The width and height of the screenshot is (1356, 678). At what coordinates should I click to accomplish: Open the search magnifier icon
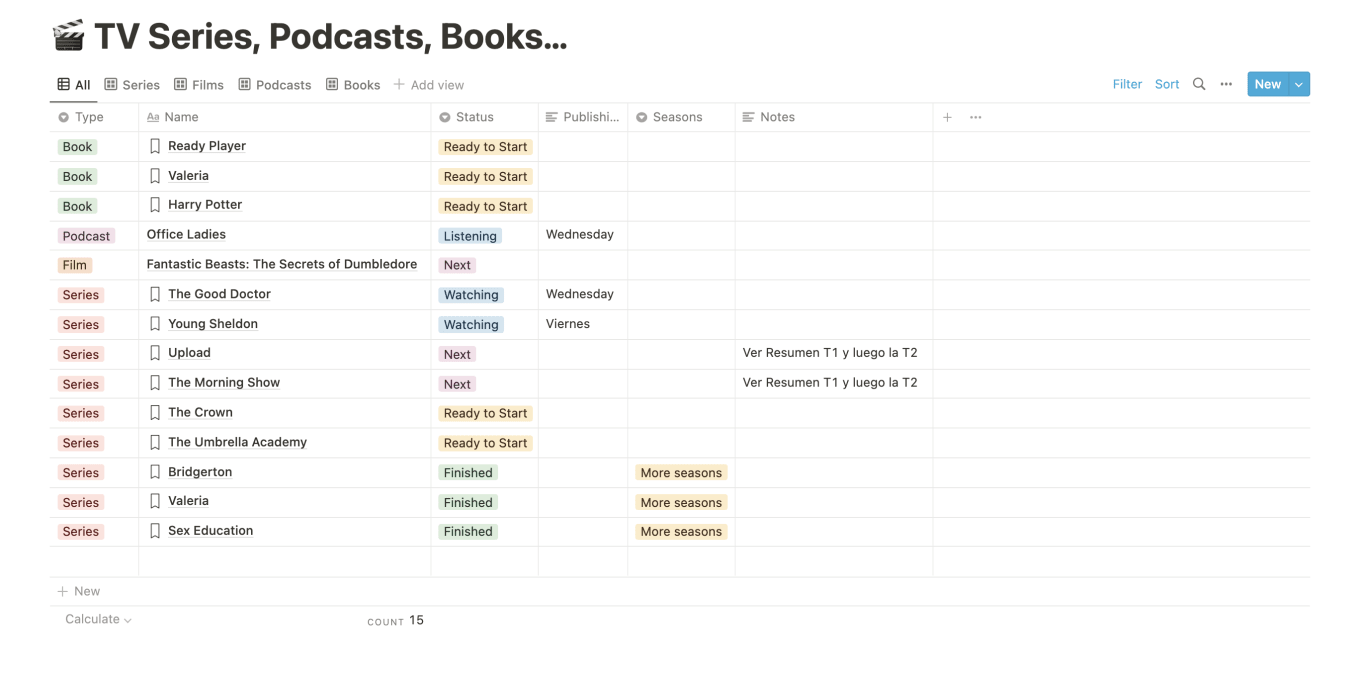[x=1199, y=84]
